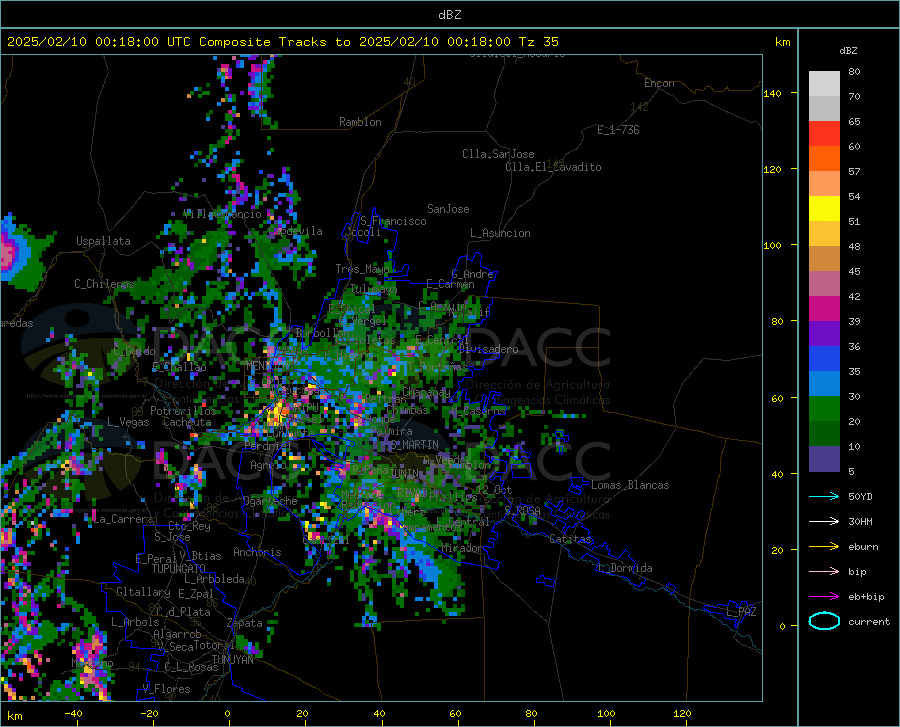Click the 'dBZ' title at window top
Image resolution: width=900 pixels, height=727 pixels.
click(449, 15)
